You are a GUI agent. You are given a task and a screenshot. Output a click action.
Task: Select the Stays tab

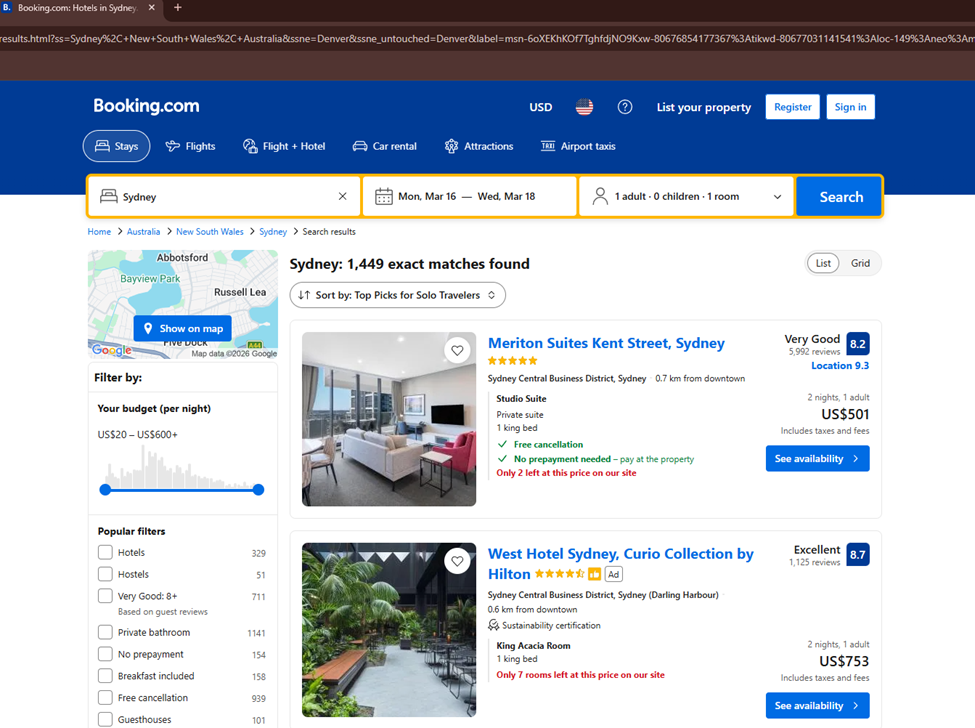point(116,146)
